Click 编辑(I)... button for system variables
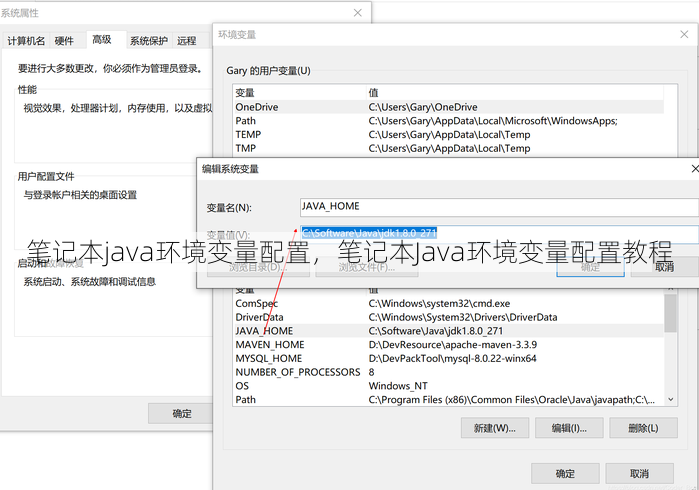Viewport: 699px width, 490px height. pos(569,428)
